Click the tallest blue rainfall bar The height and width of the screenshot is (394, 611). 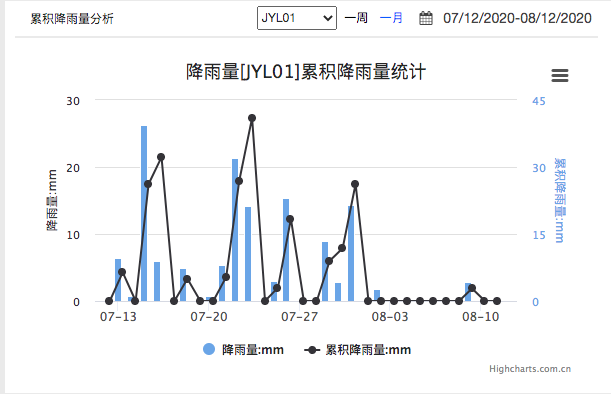[144, 214]
